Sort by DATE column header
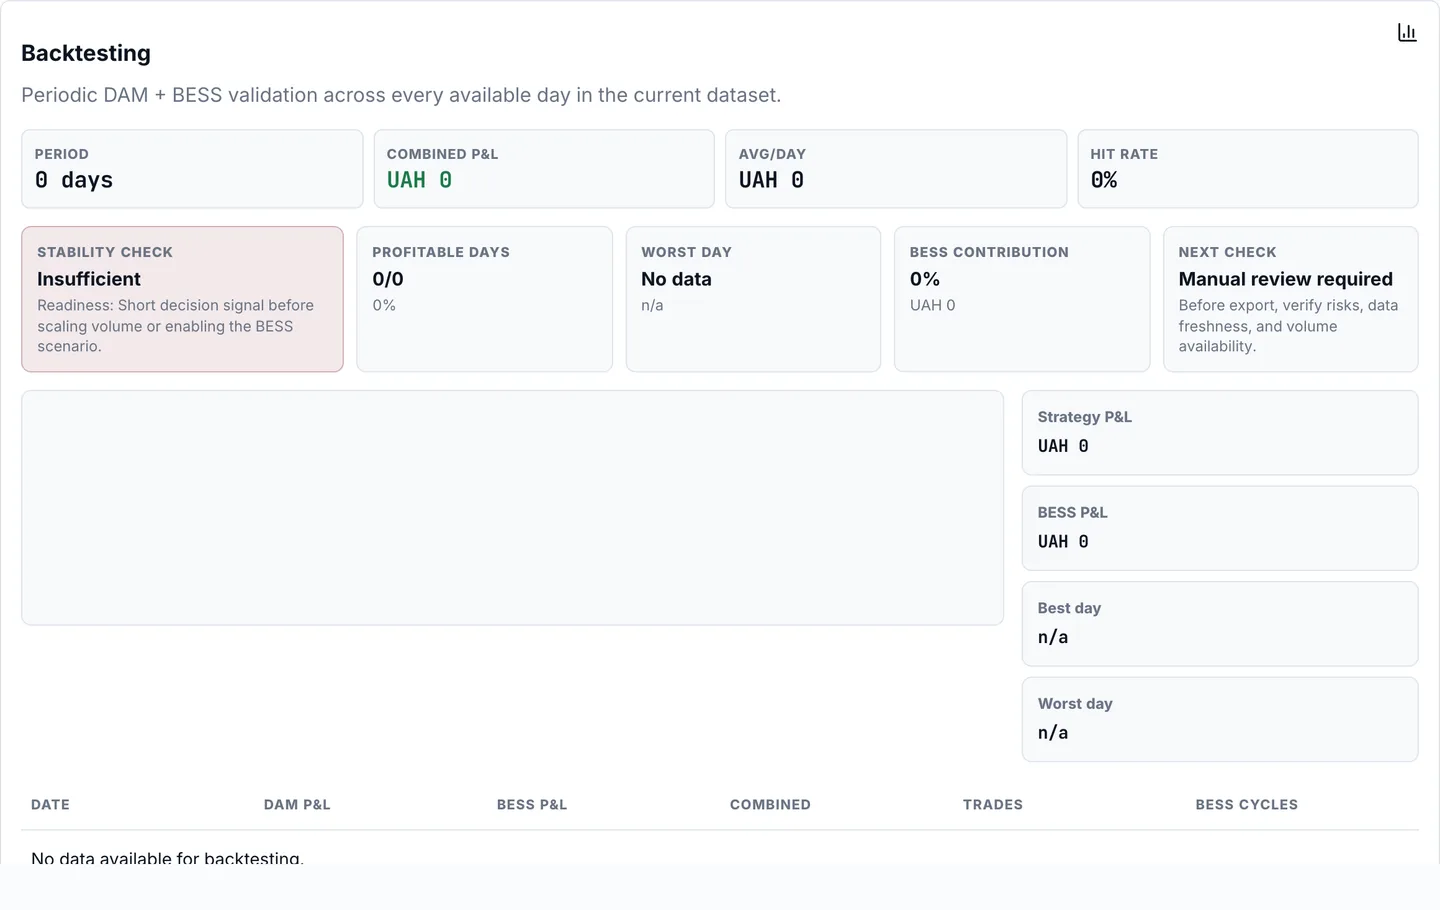 [50, 804]
